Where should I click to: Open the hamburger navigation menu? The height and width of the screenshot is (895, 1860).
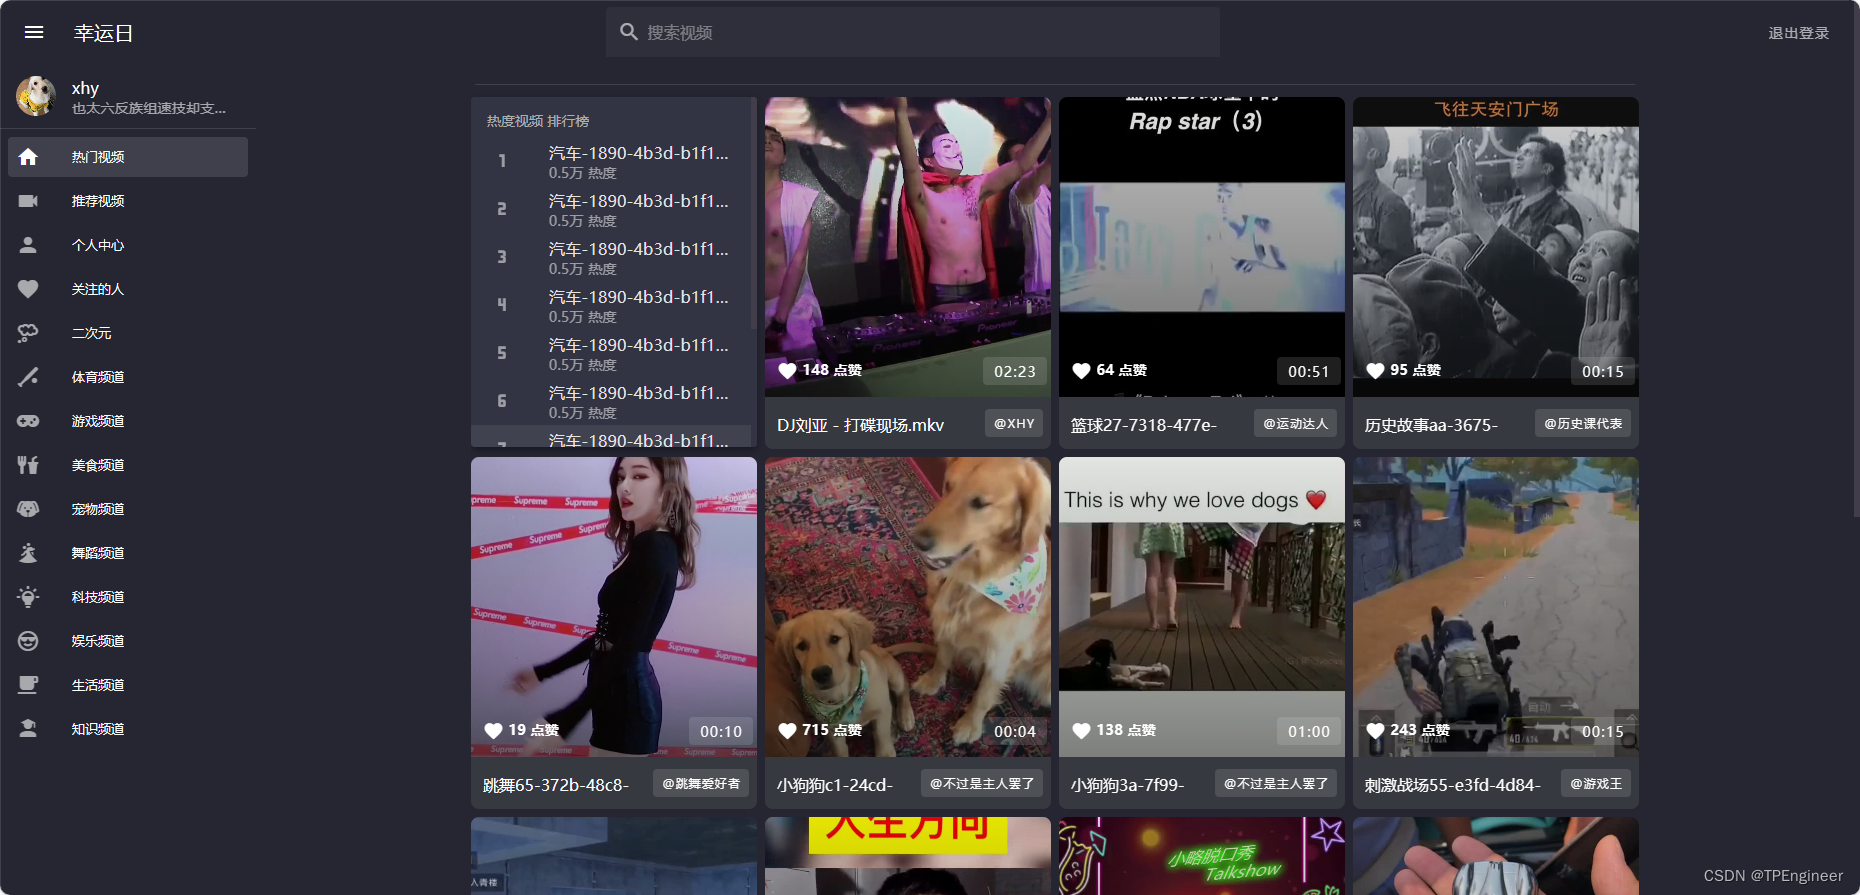tap(34, 32)
